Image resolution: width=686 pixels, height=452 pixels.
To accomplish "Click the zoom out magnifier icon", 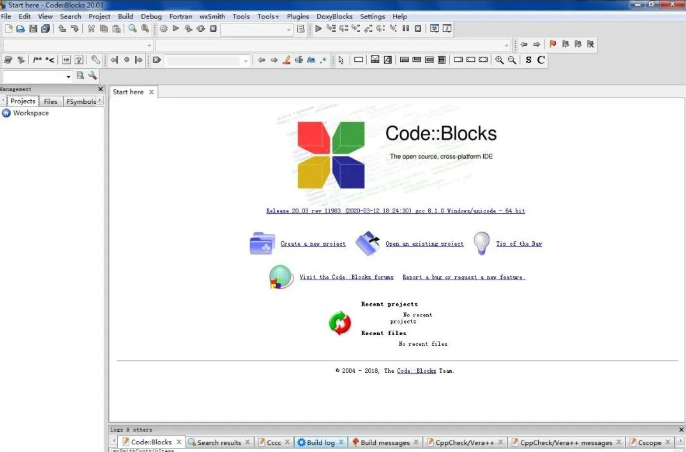I will point(512,60).
